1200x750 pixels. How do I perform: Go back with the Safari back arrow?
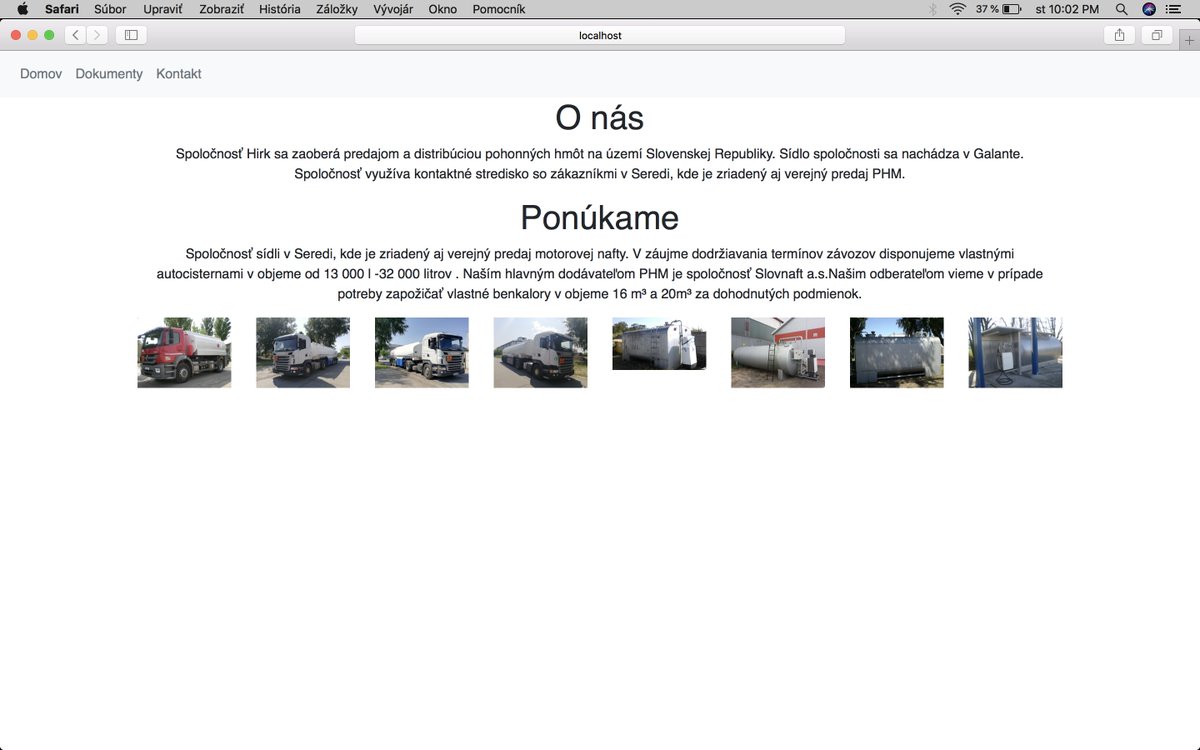tap(76, 35)
